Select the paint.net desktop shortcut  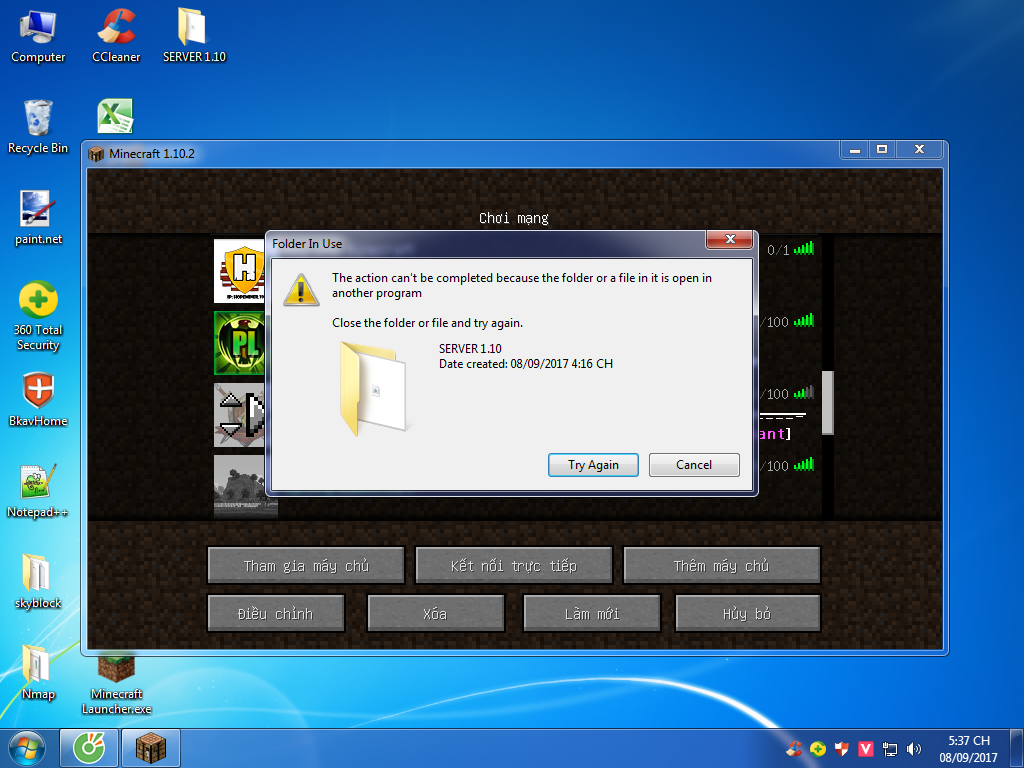[x=38, y=217]
